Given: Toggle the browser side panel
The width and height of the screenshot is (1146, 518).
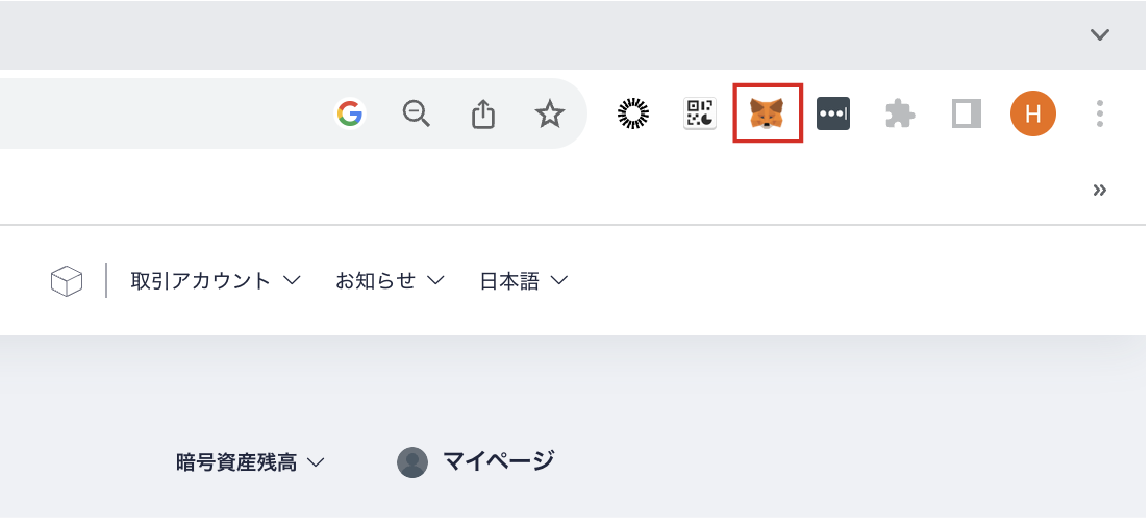Looking at the screenshot, I should [x=966, y=114].
